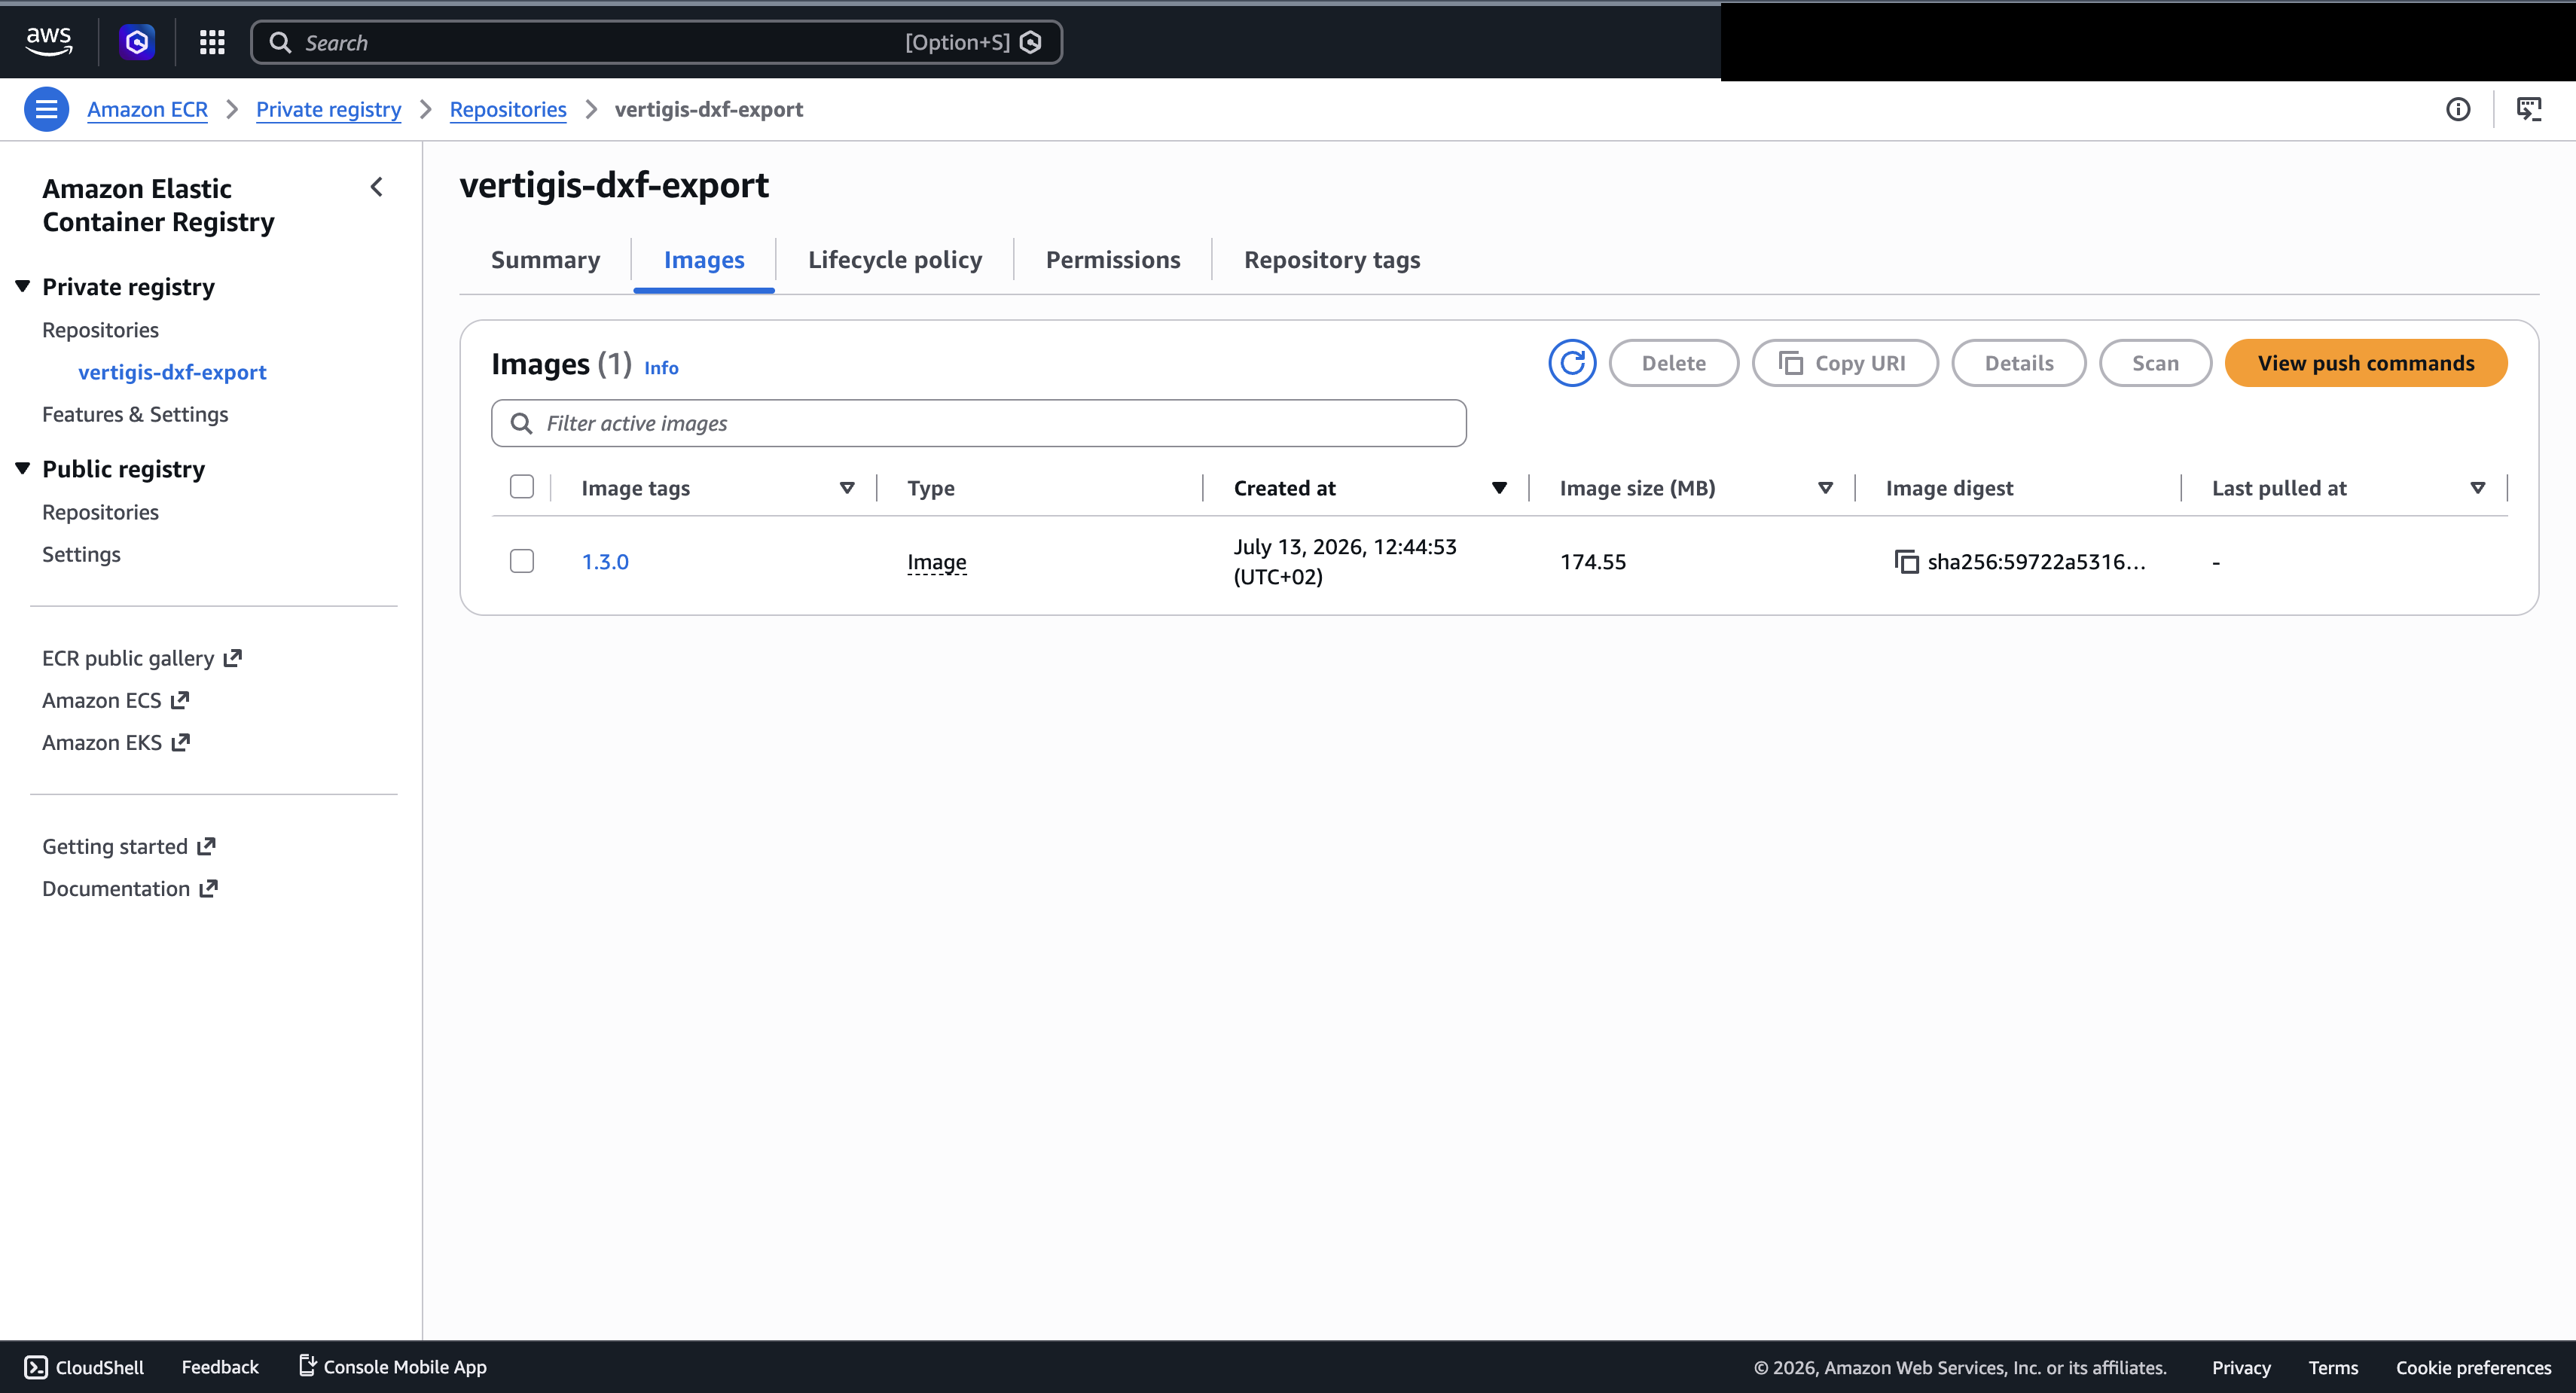The image size is (2576, 1393).
Task: Copy the sha256 image digest icon
Action: [x=1906, y=562]
